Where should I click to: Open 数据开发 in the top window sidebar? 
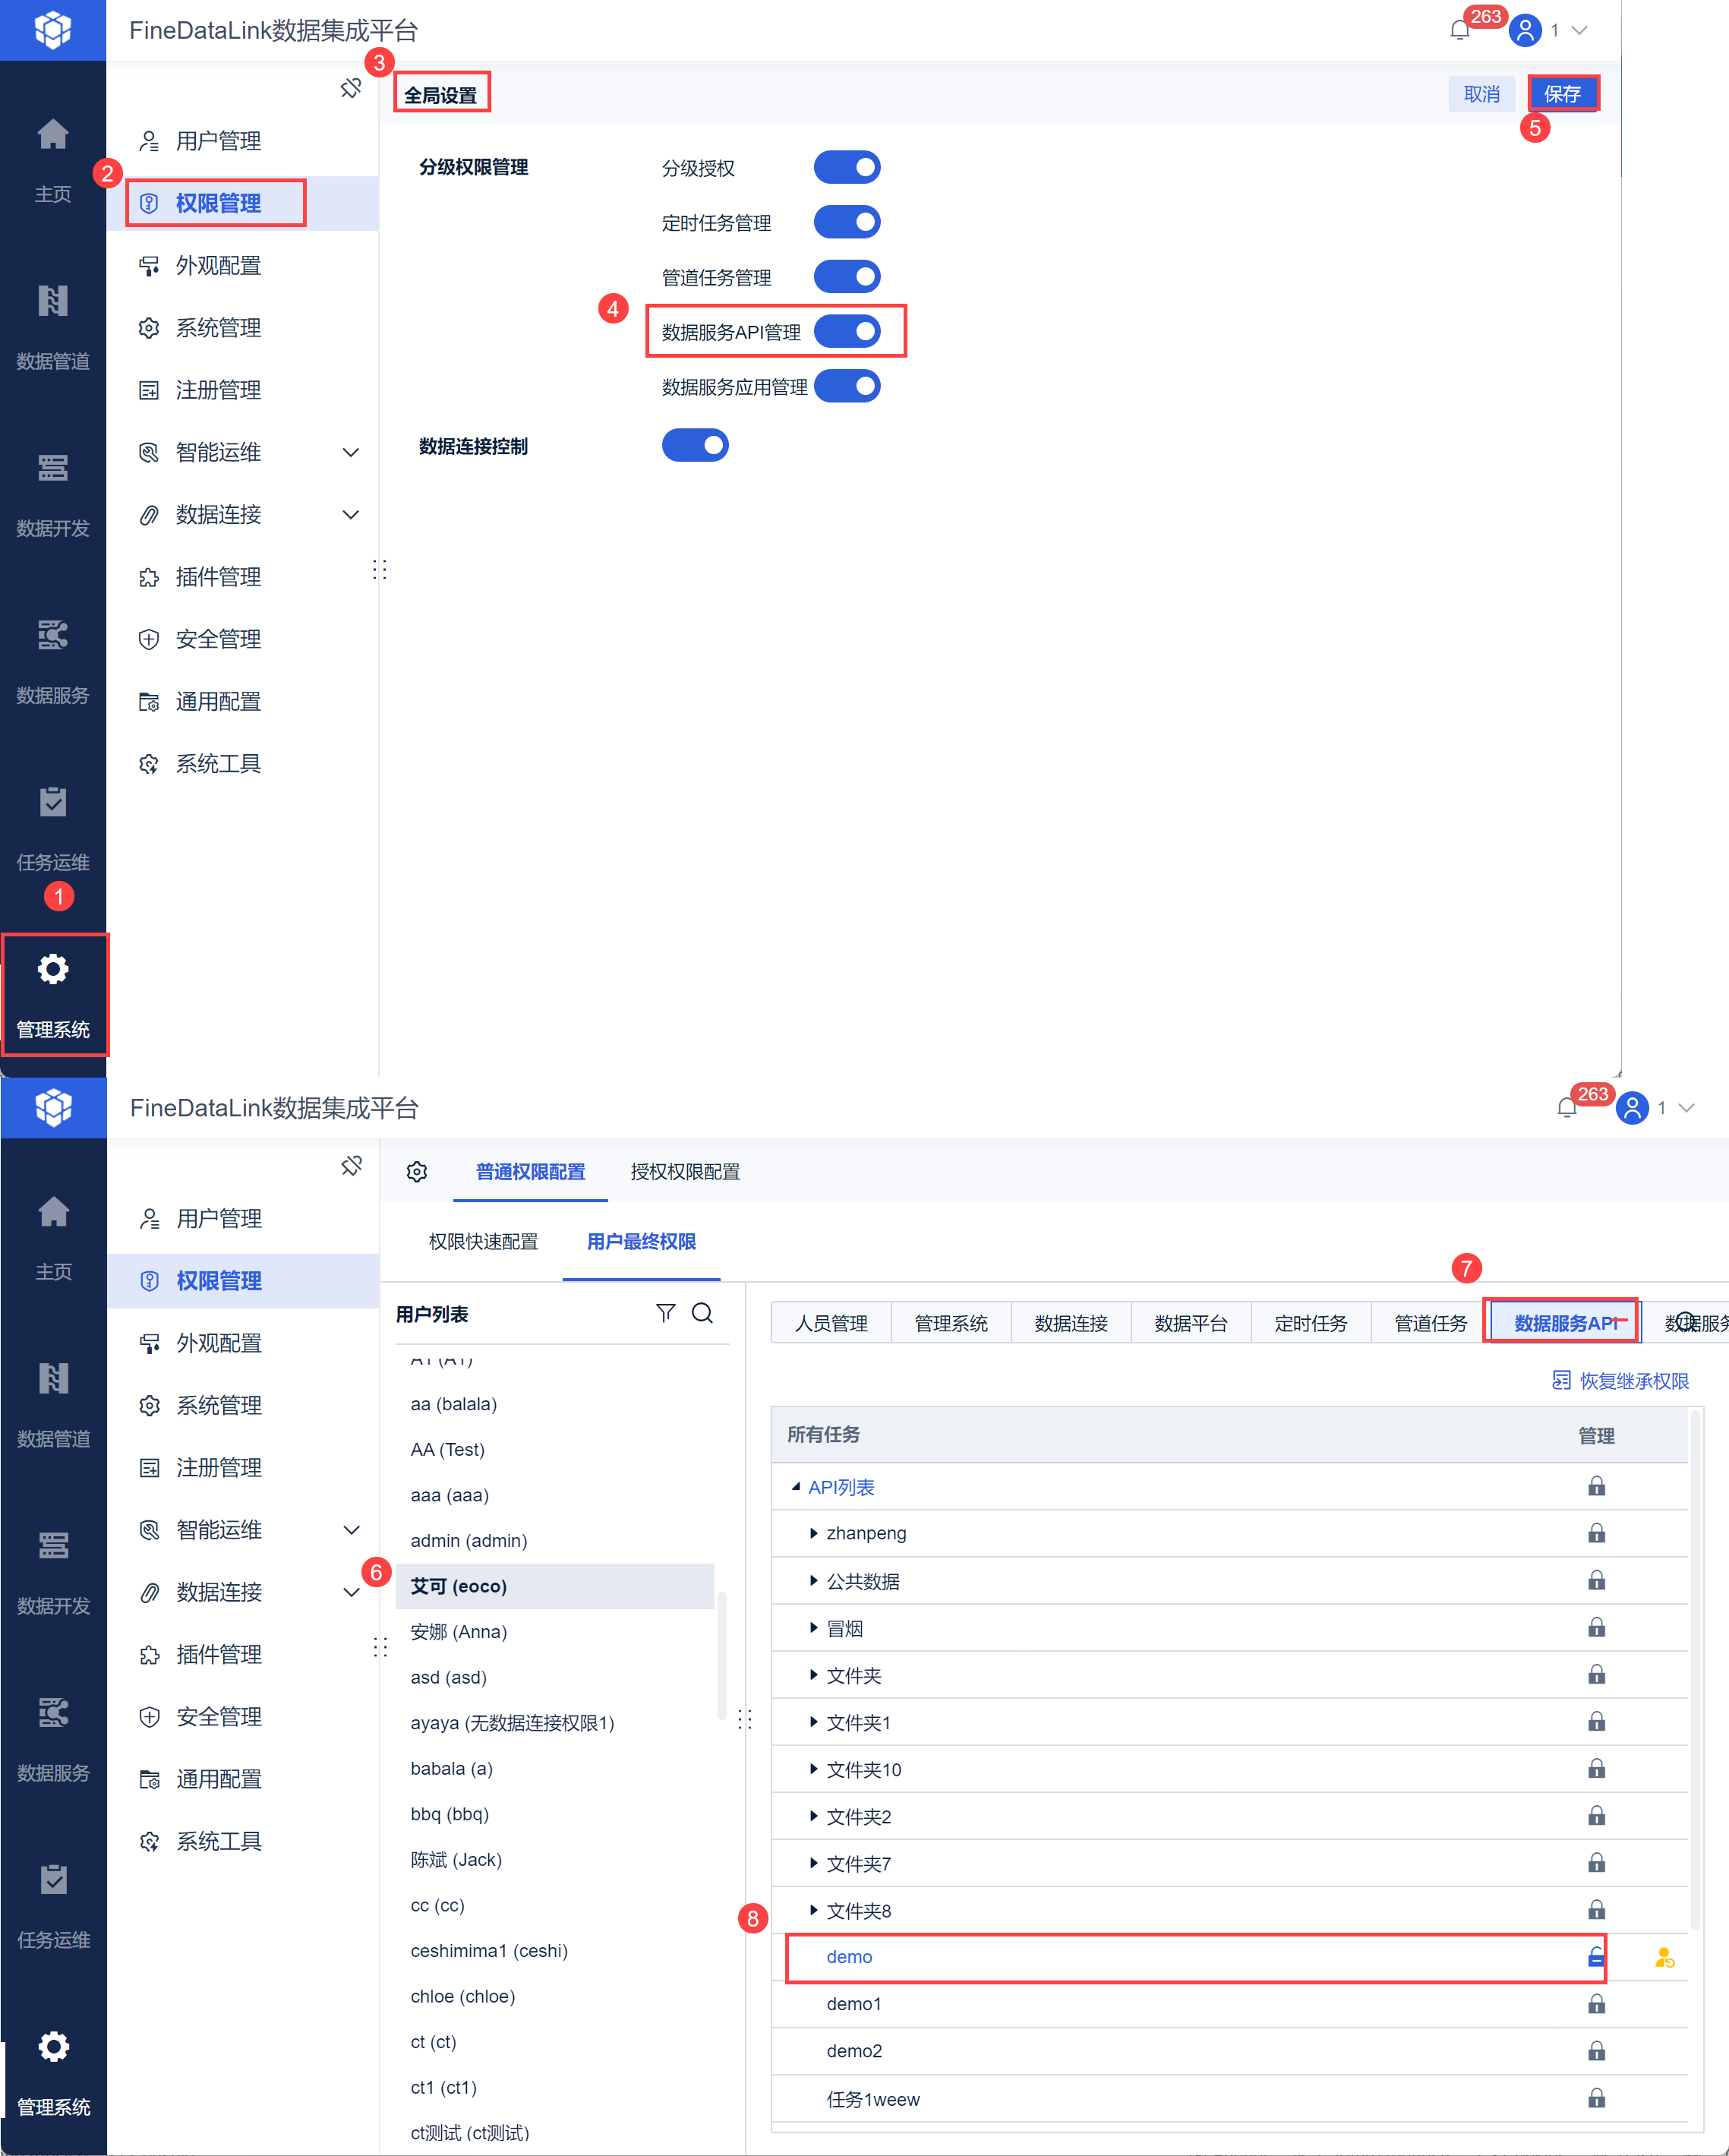(x=53, y=494)
